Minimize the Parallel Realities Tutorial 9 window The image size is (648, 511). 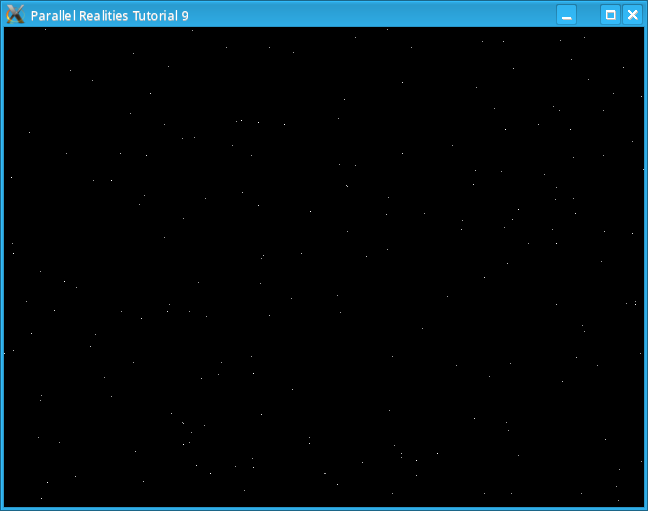click(566, 15)
